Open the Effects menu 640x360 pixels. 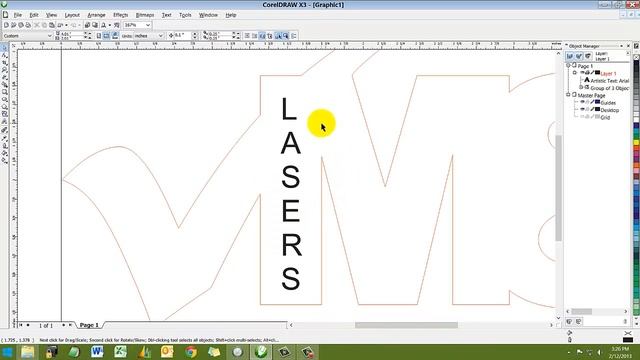point(120,15)
